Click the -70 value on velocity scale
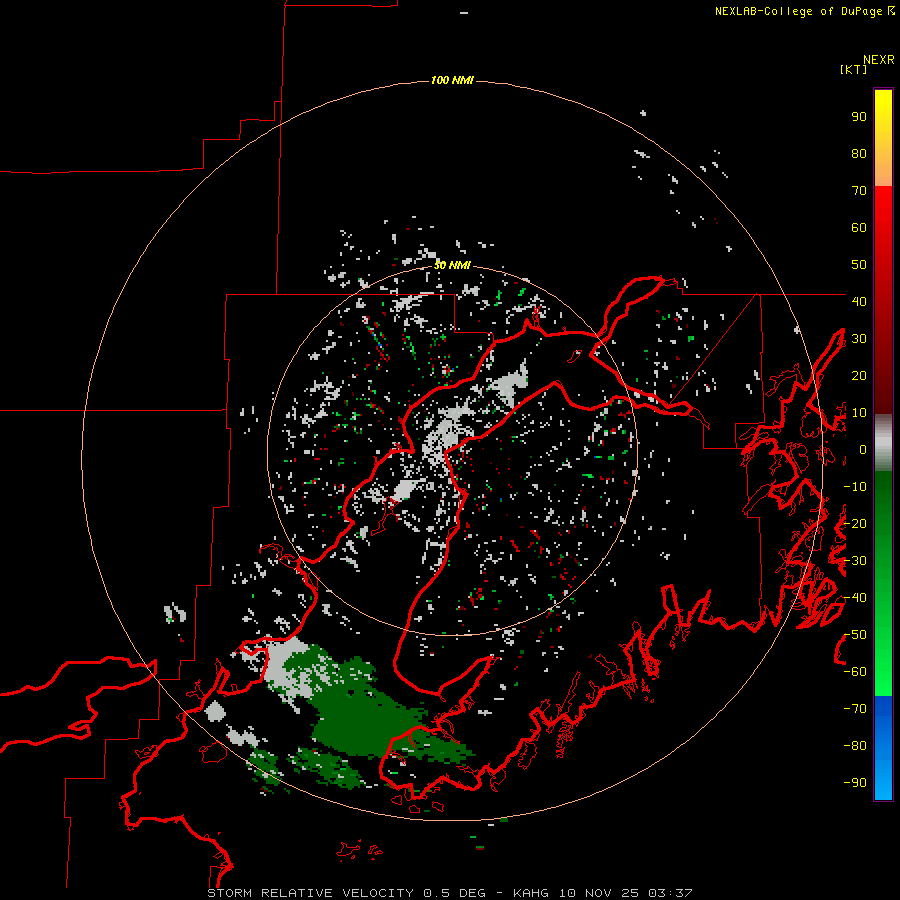This screenshot has height=900, width=900. [855, 709]
